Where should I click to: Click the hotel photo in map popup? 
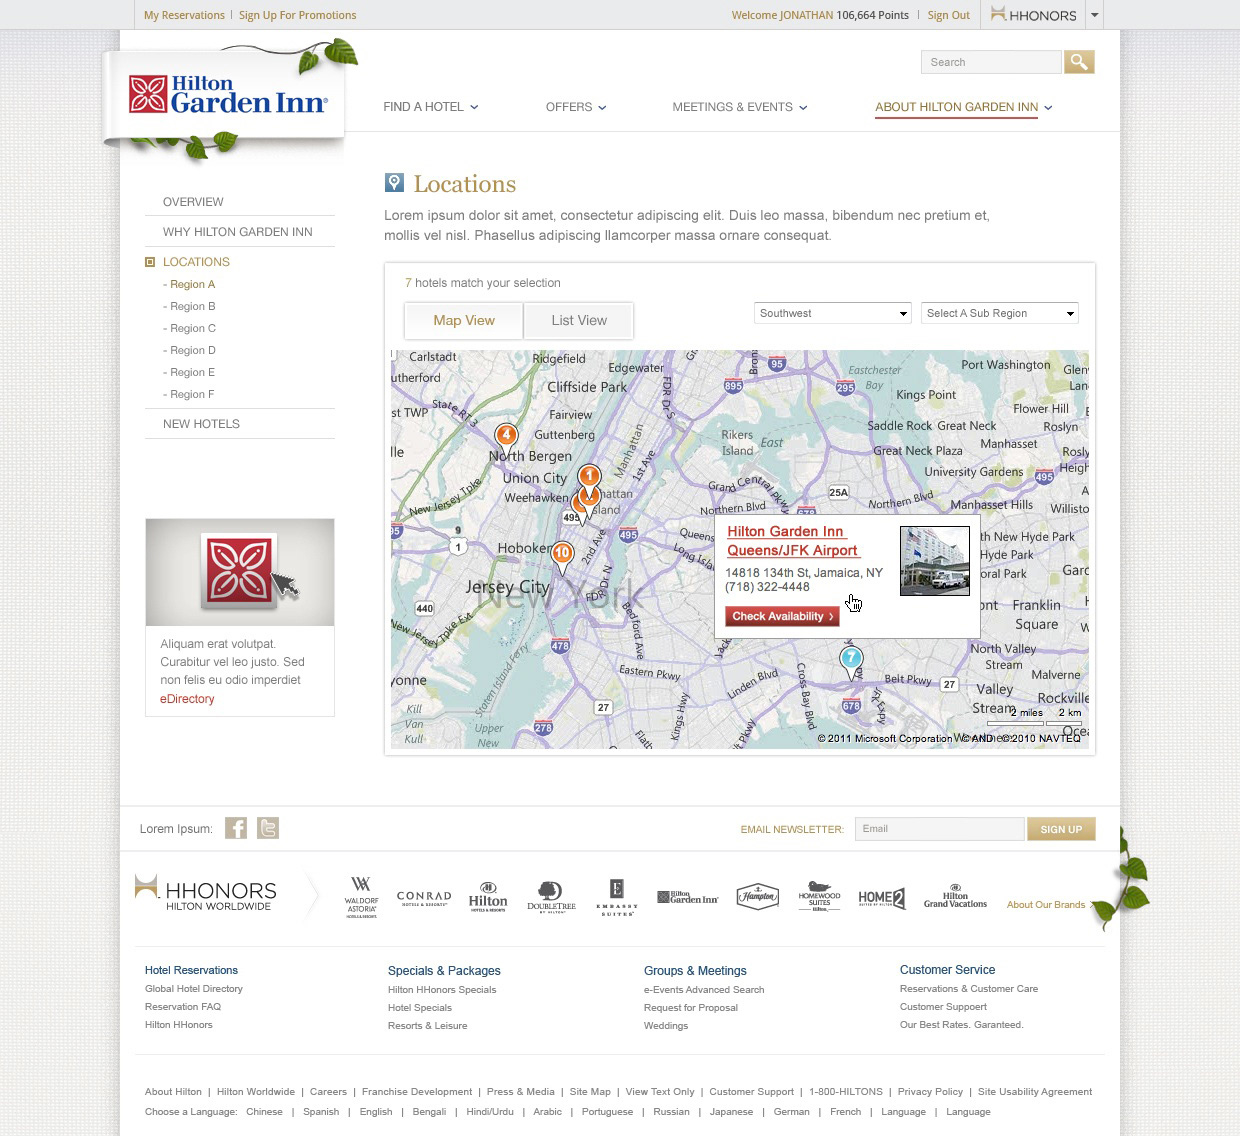(x=935, y=561)
